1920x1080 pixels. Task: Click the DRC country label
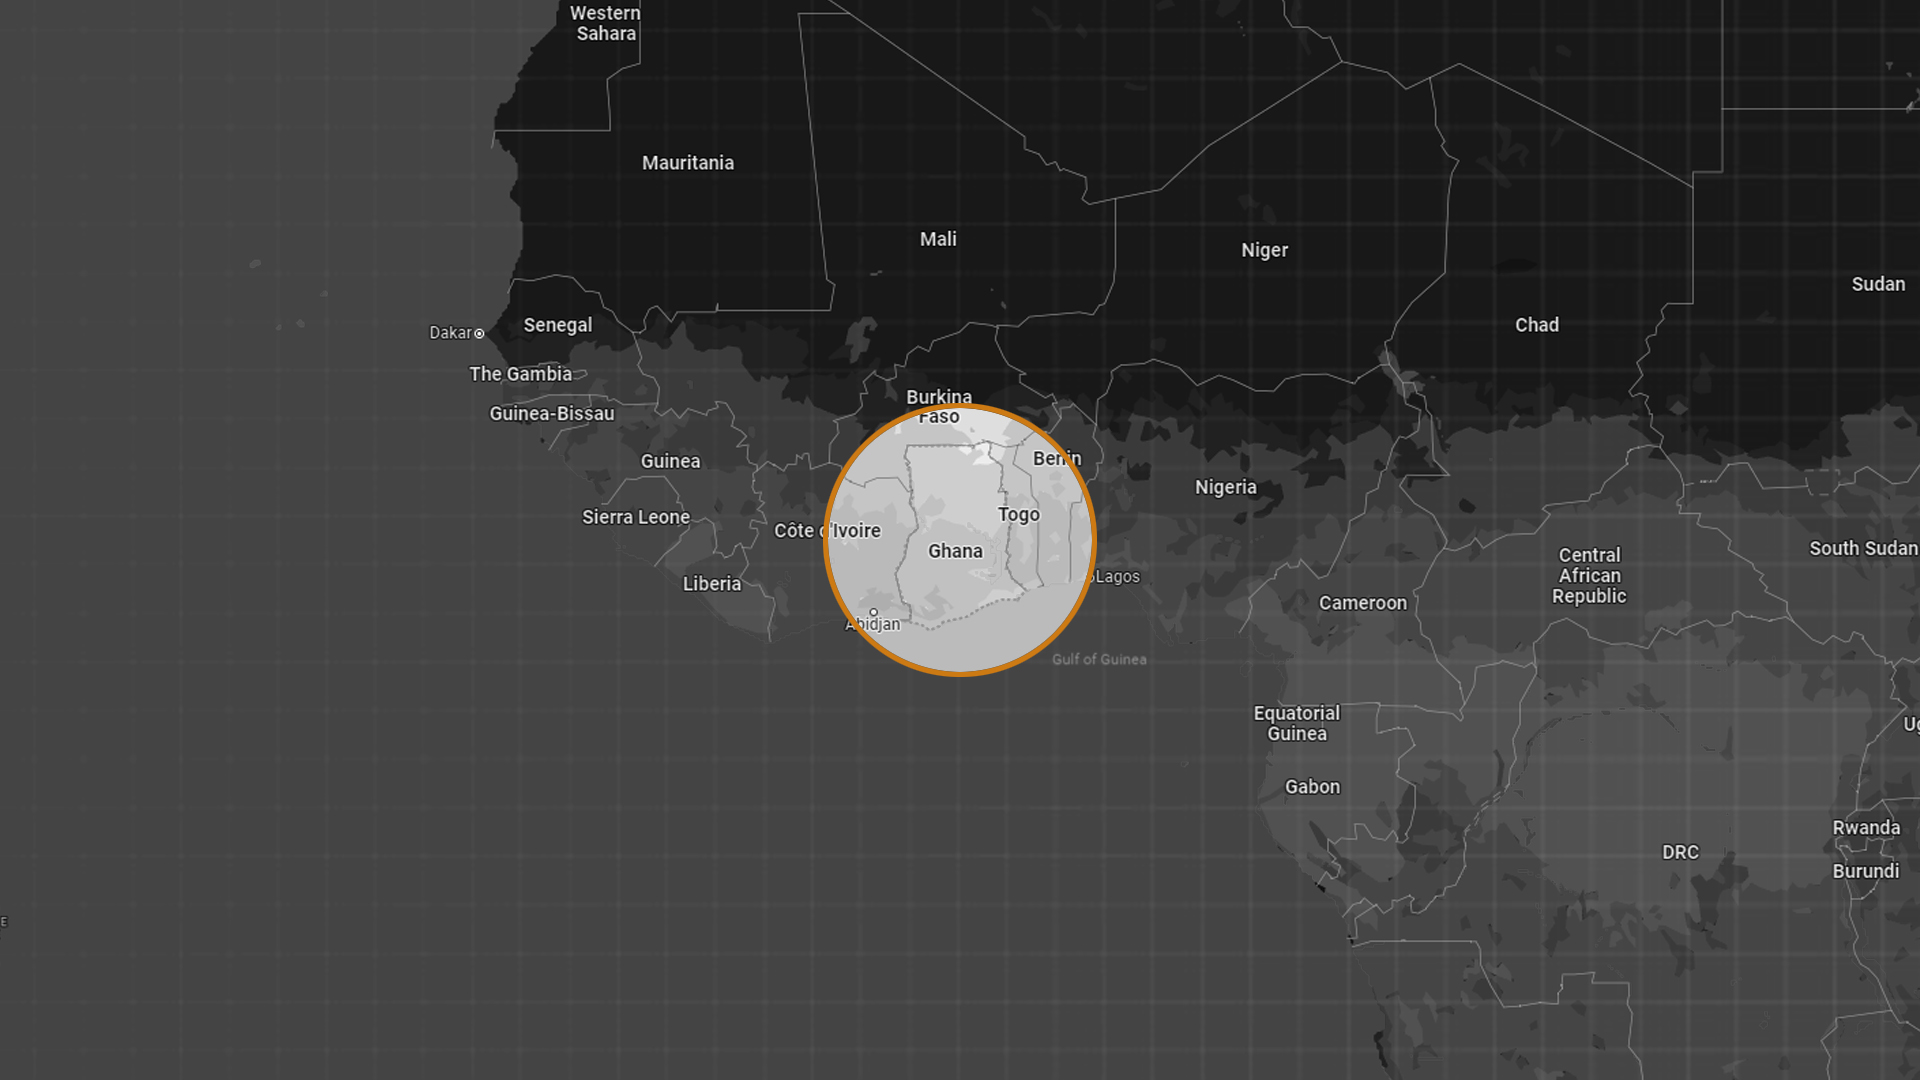click(x=1680, y=853)
